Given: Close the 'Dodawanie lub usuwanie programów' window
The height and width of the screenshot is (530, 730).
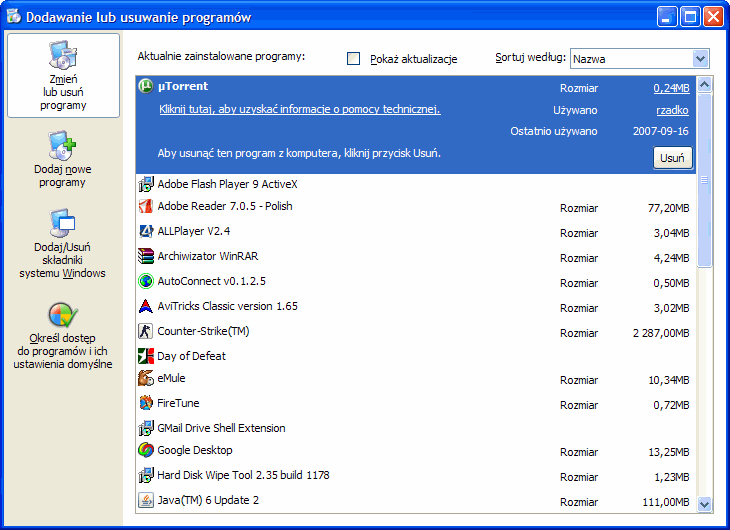Looking at the screenshot, I should [x=713, y=17].
